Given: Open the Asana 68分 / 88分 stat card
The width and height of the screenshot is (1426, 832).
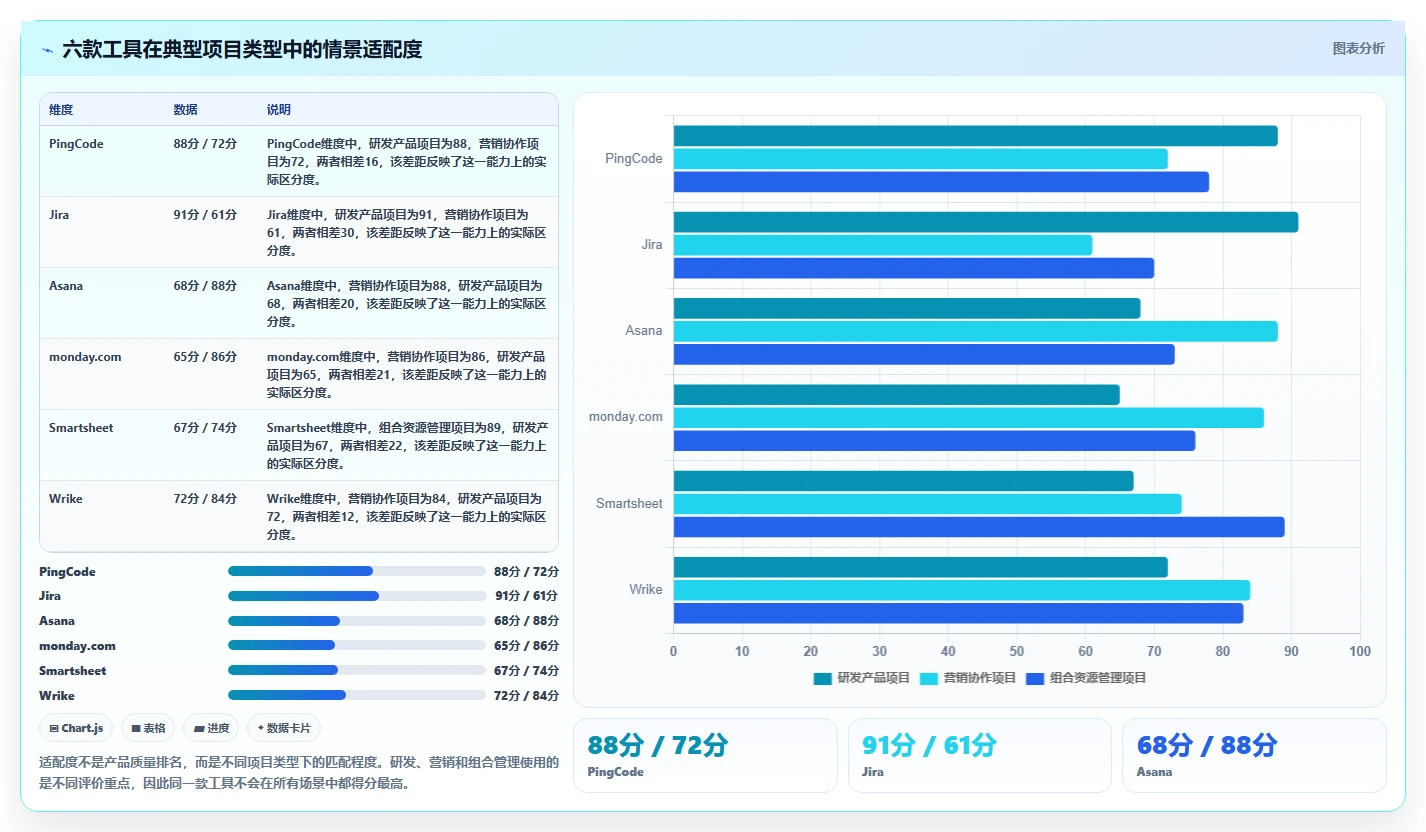Looking at the screenshot, I should coord(1254,755).
